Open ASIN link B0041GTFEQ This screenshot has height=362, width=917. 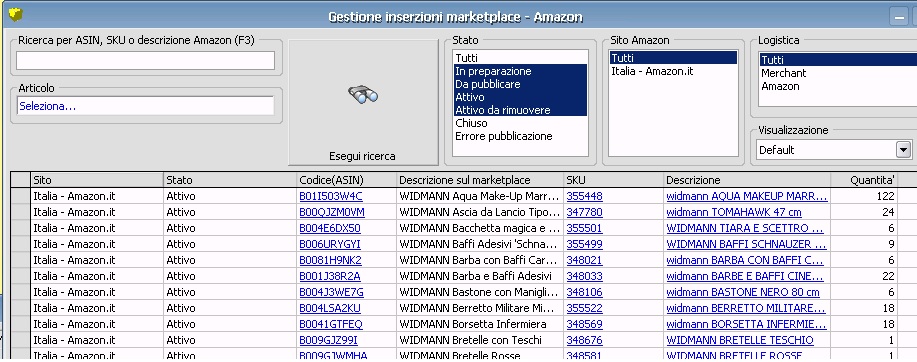tap(330, 324)
